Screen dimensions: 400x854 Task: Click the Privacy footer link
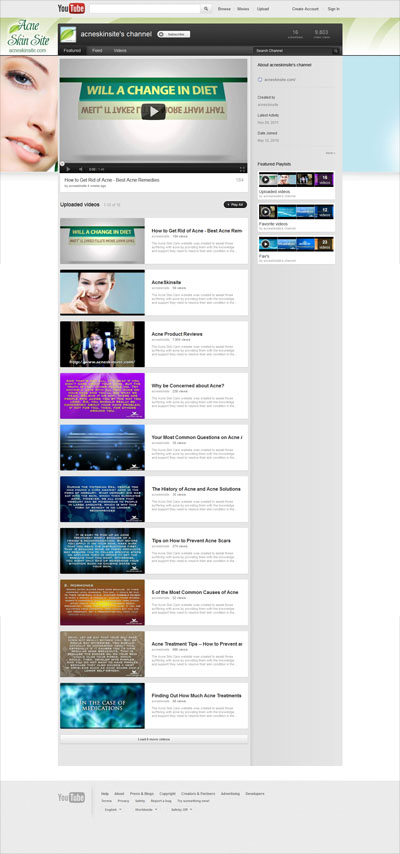[124, 801]
